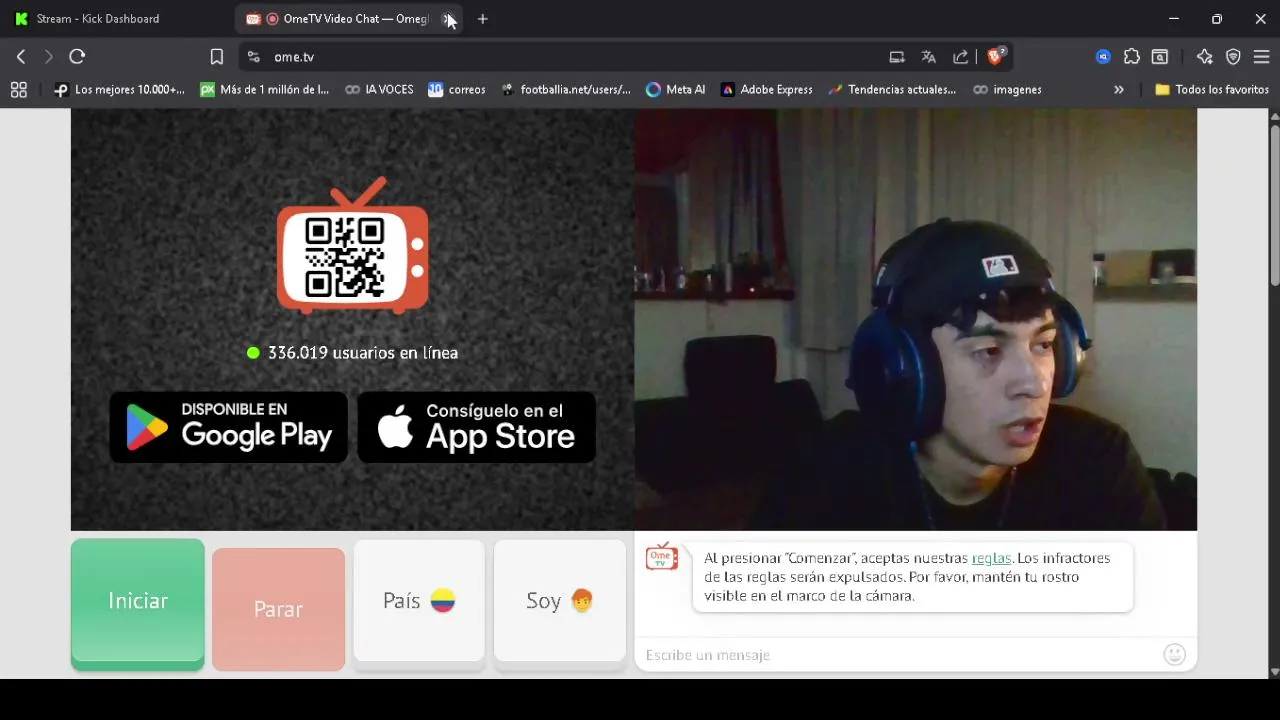Click the OmeTV avatar beside rules message
The width and height of the screenshot is (1280, 720).
pos(662,557)
